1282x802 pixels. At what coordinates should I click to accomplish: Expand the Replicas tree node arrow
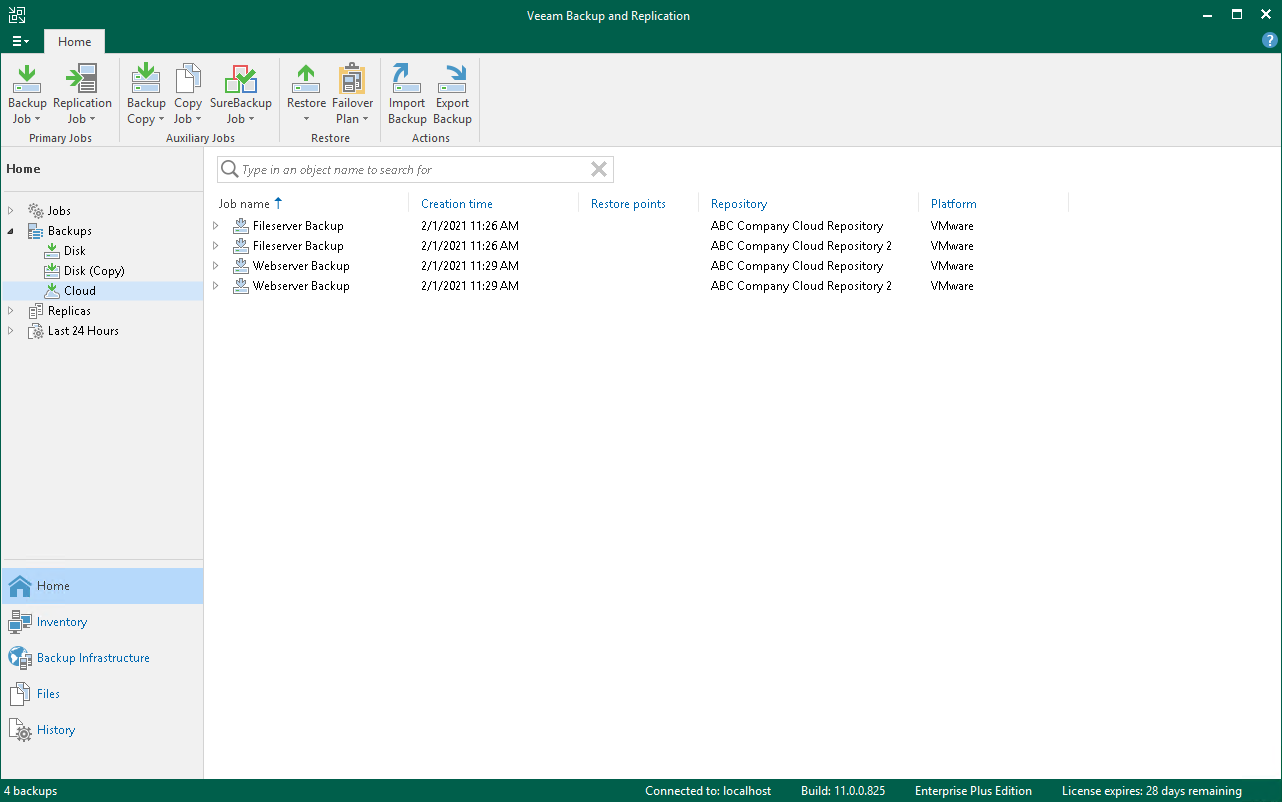click(11, 311)
